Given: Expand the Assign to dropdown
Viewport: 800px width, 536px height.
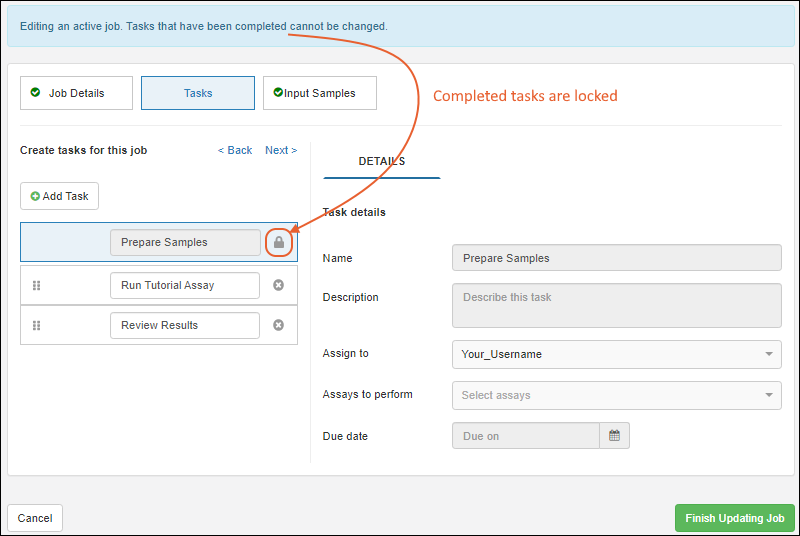Looking at the screenshot, I should (x=769, y=354).
